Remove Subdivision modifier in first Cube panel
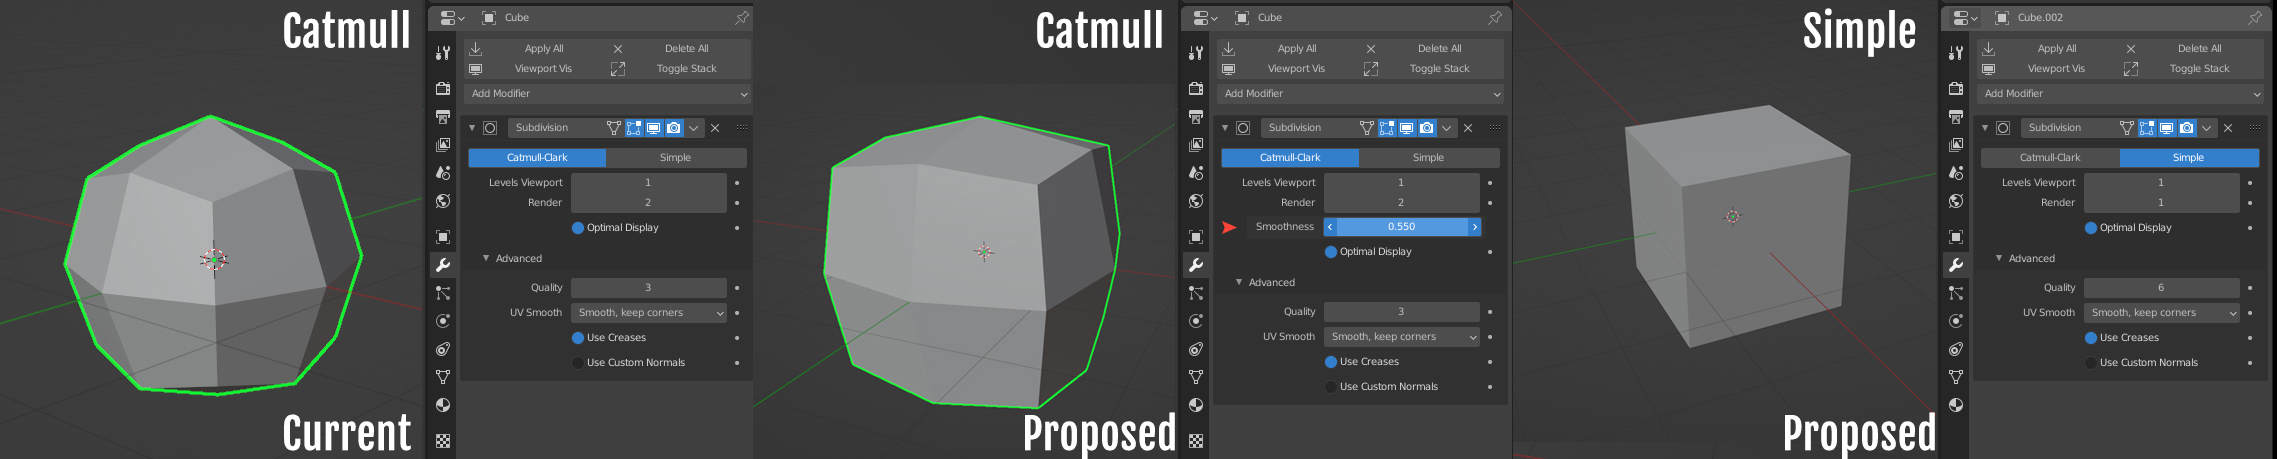2277x459 pixels. click(715, 128)
